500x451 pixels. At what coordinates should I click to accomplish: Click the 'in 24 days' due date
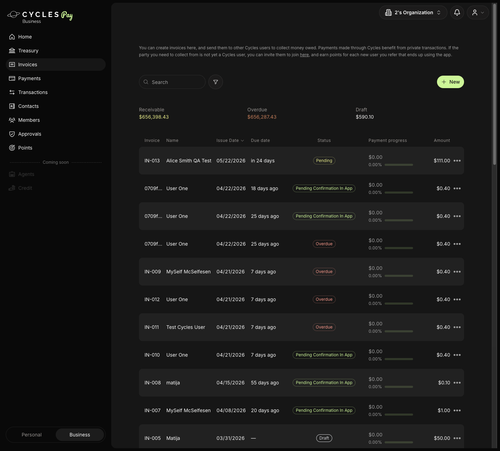point(263,161)
